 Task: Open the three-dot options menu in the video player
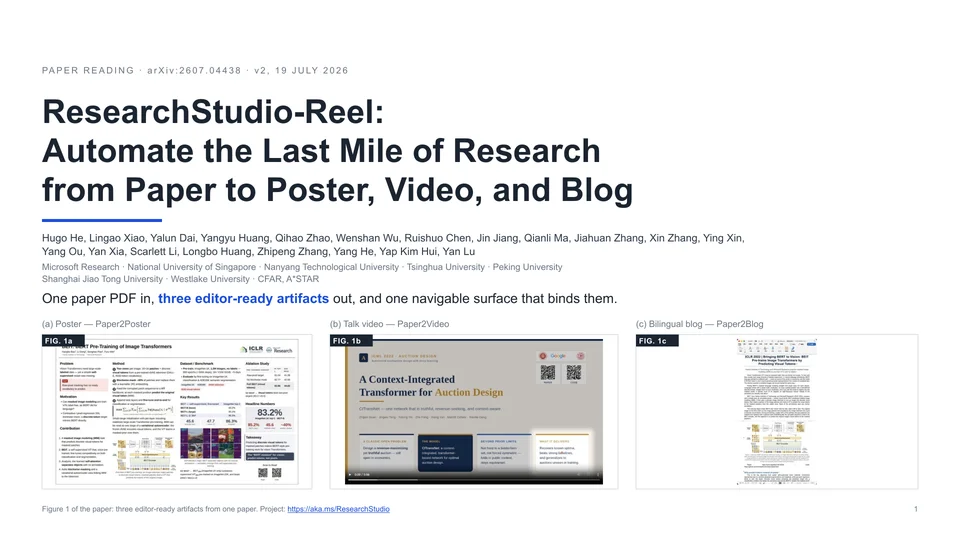point(598,474)
